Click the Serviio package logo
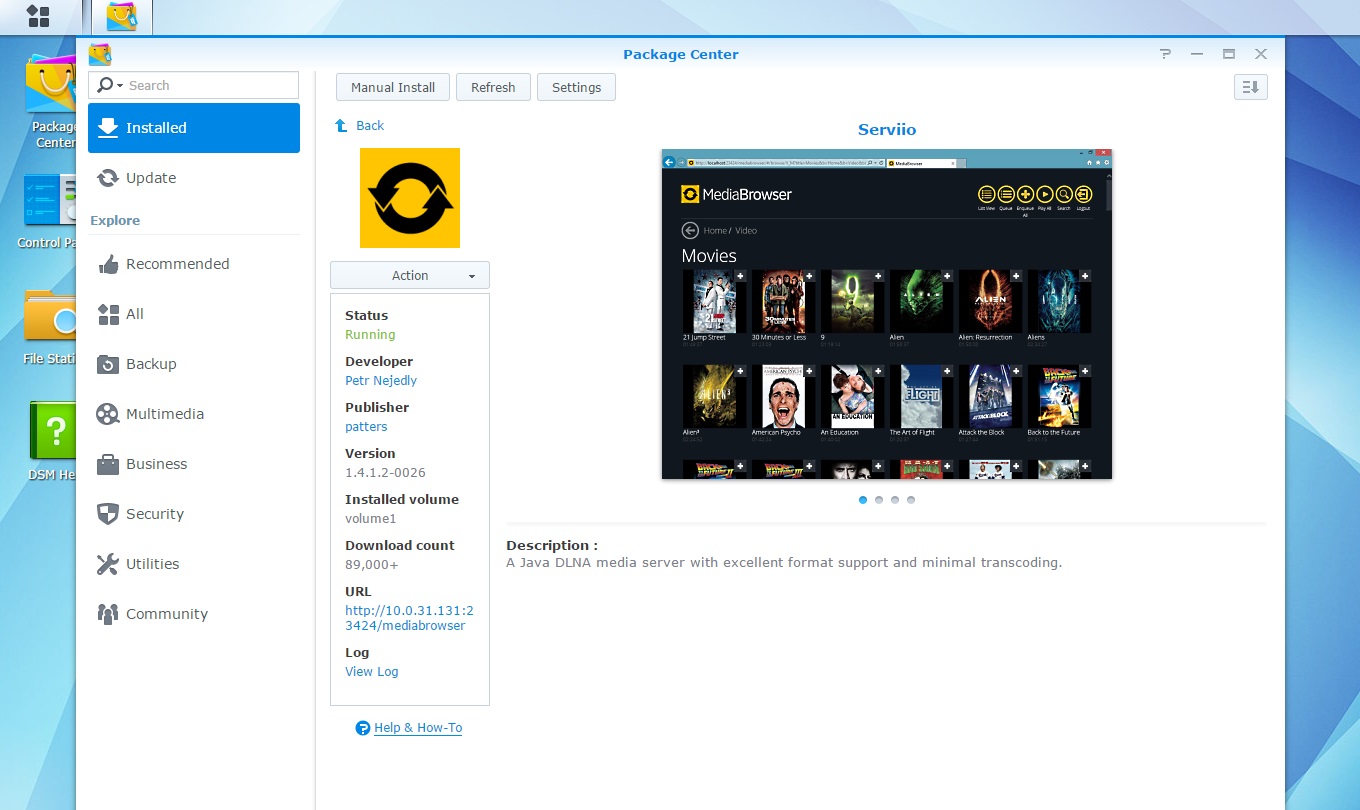1360x810 pixels. pos(410,198)
